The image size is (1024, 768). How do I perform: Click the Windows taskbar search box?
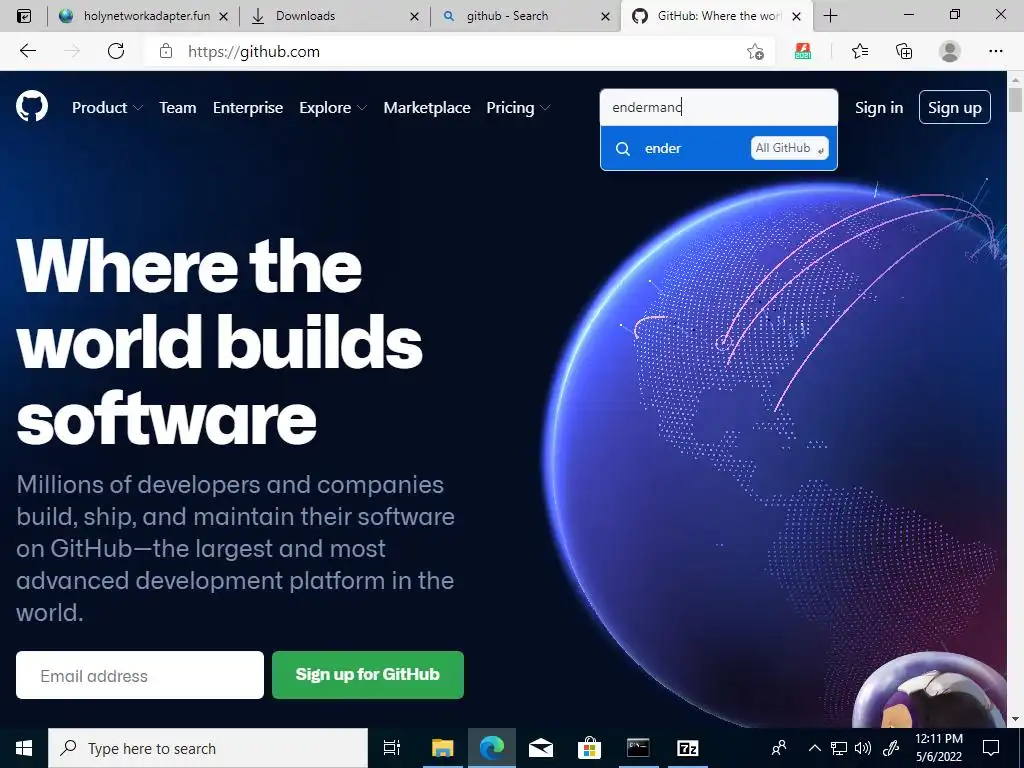[x=208, y=748]
